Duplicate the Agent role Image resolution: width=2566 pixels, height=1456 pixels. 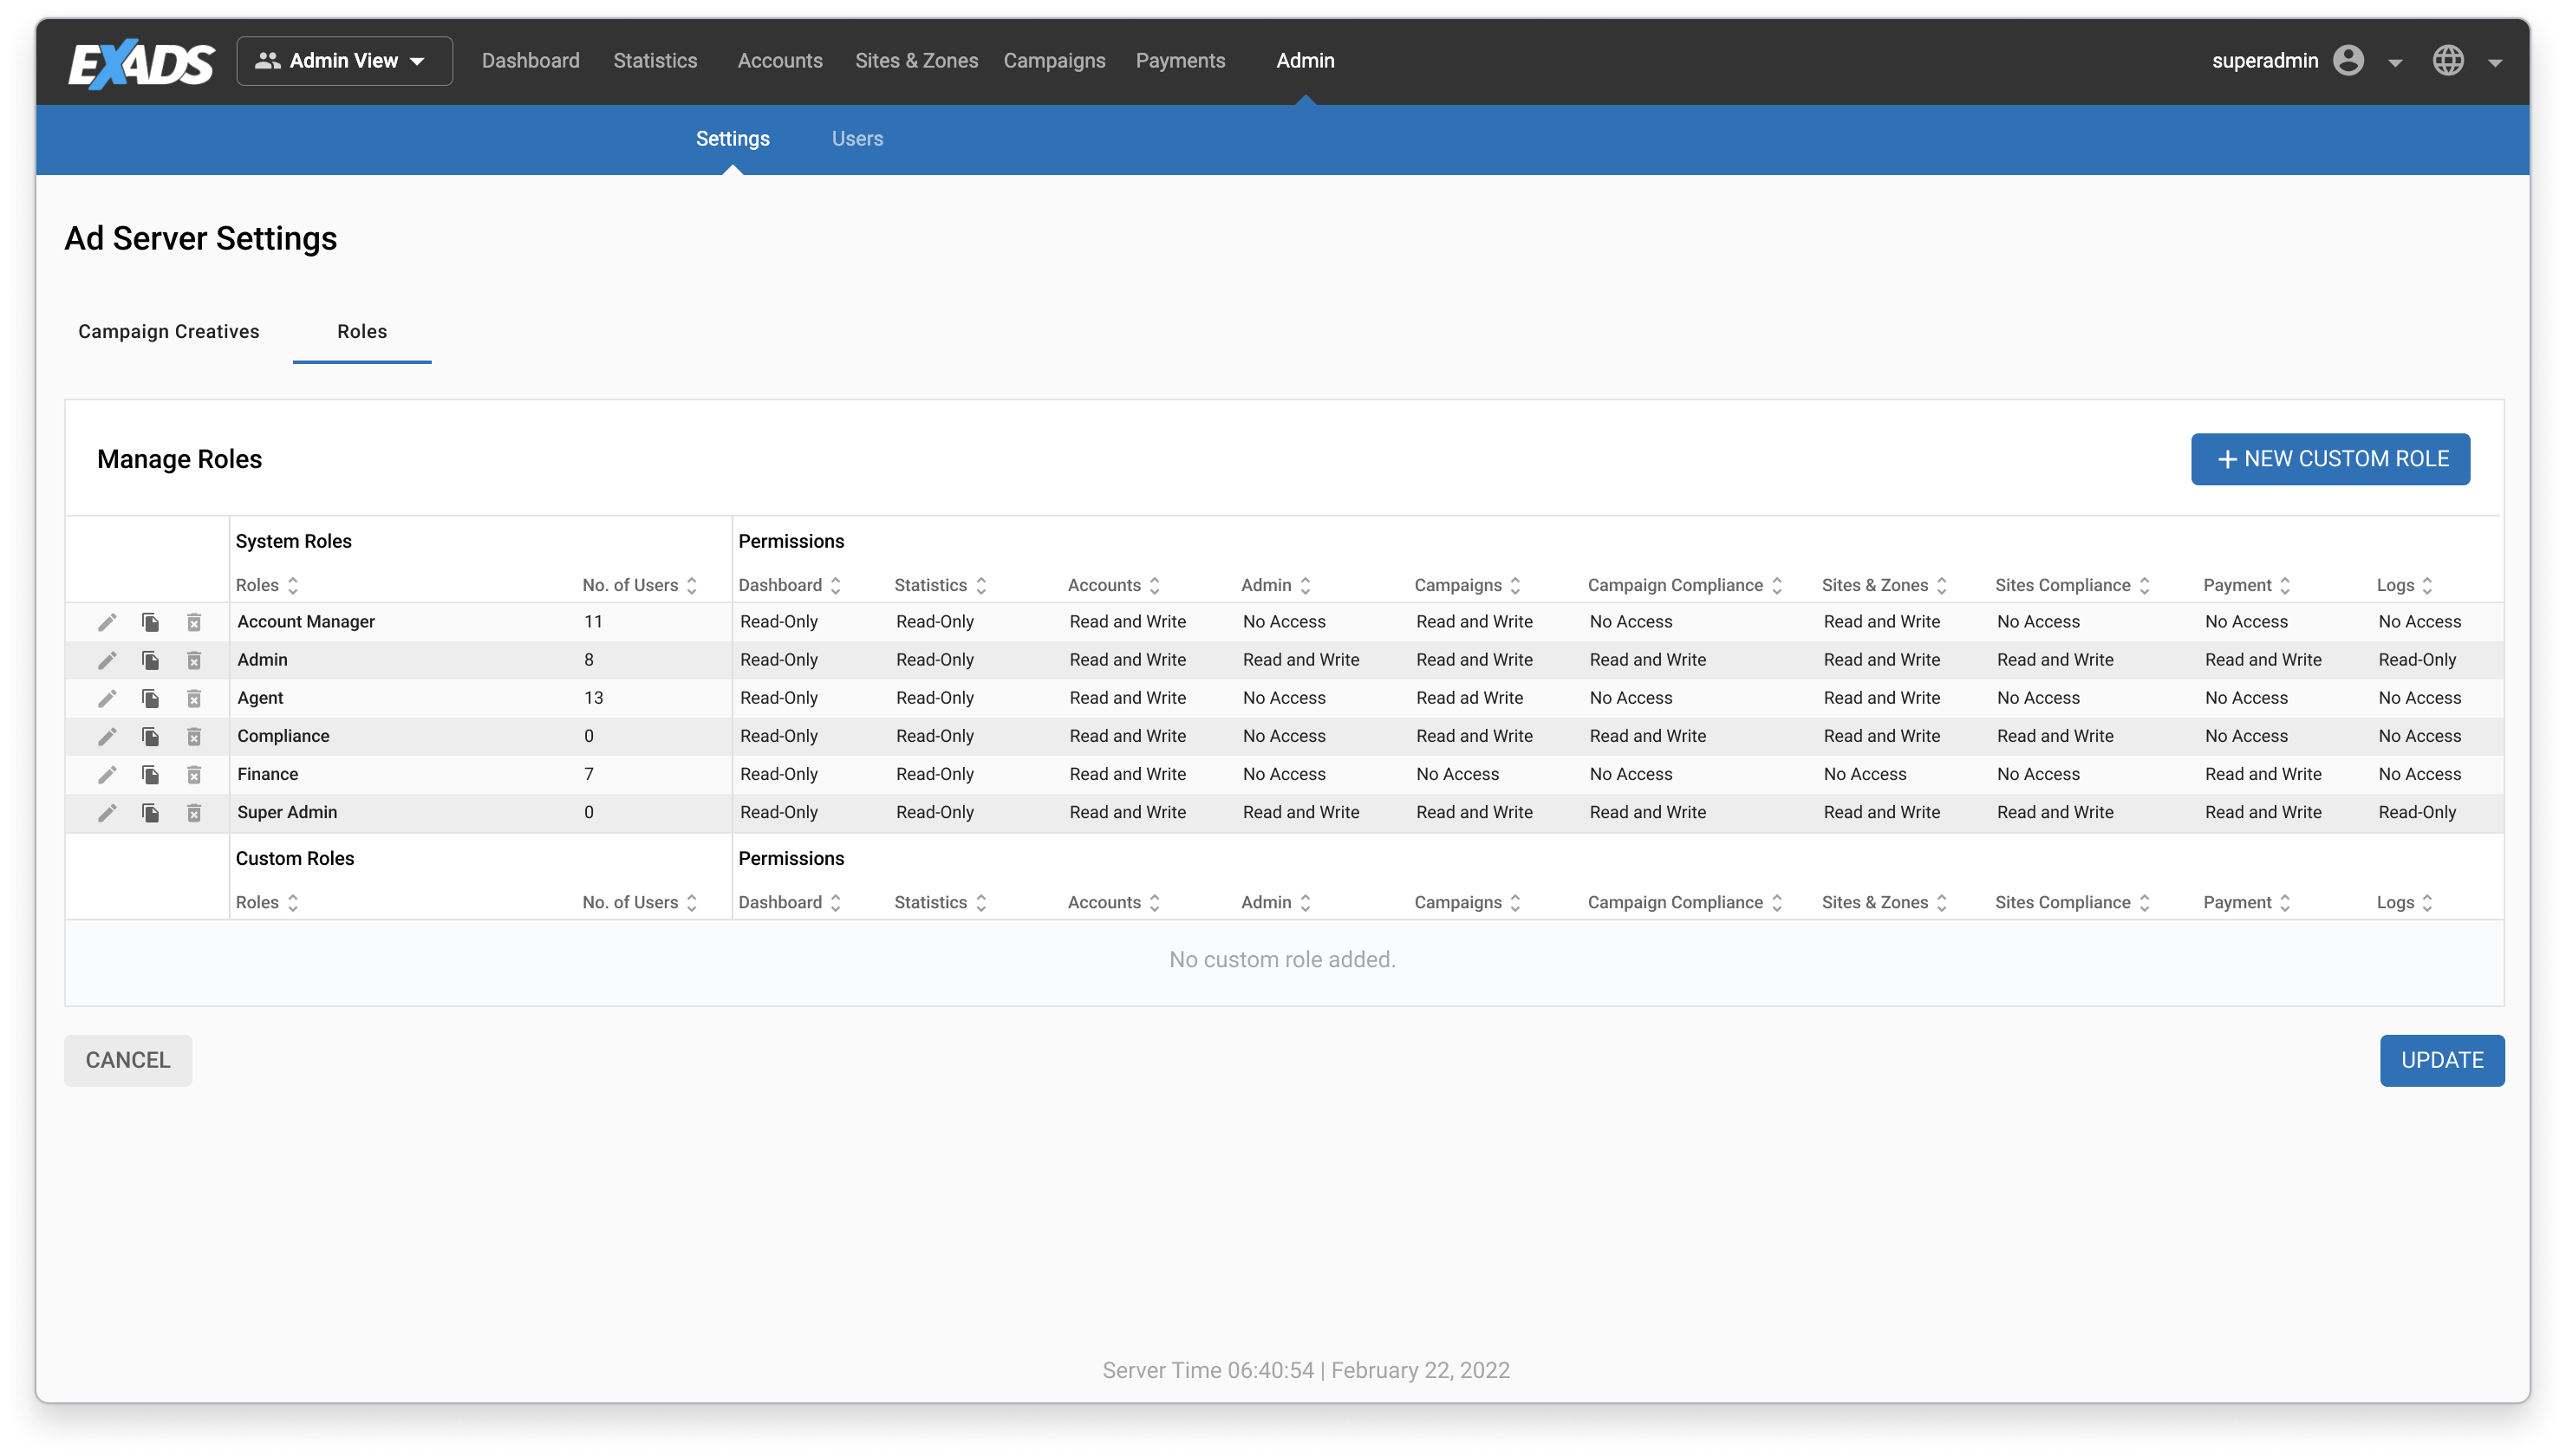tap(151, 698)
